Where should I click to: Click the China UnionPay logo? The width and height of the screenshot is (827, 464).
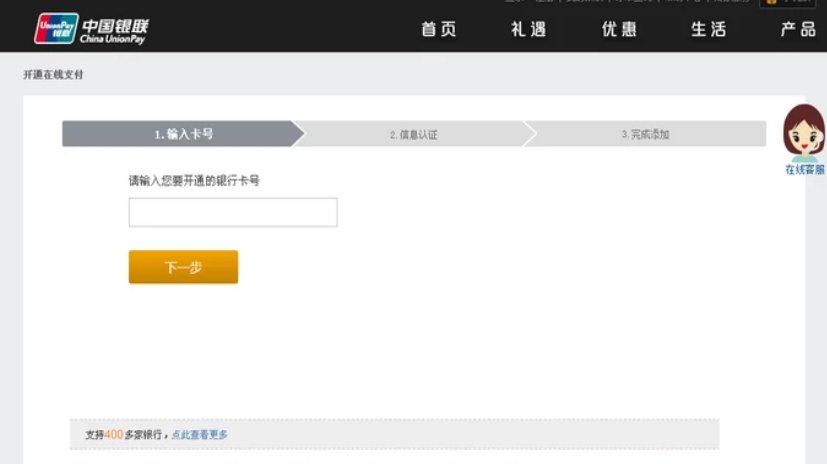click(91, 28)
